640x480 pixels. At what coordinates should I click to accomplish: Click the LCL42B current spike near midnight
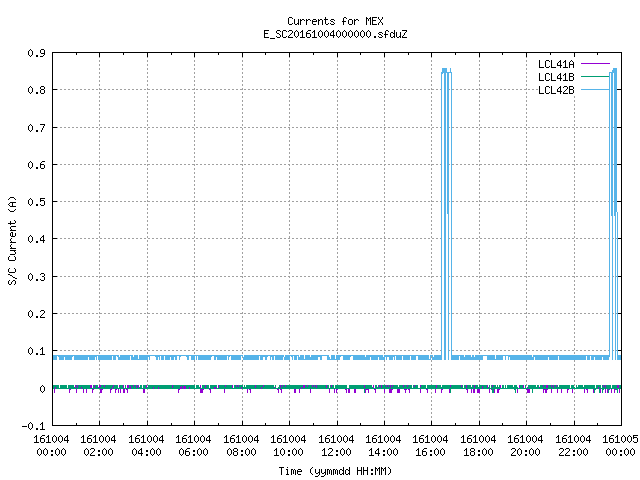tap(613, 214)
